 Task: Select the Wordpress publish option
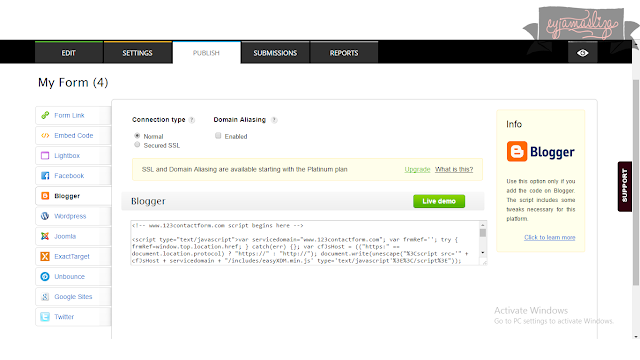(x=73, y=216)
